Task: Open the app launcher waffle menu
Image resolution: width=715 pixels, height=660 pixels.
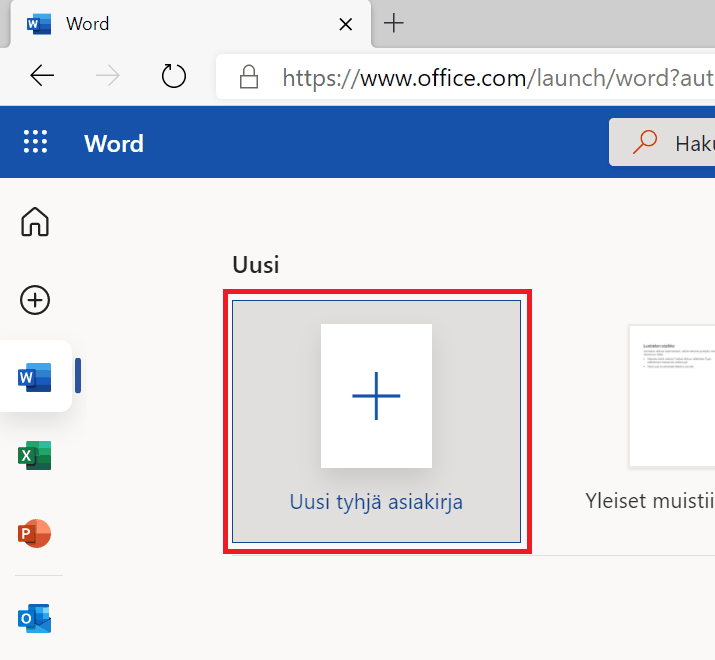Action: point(35,141)
